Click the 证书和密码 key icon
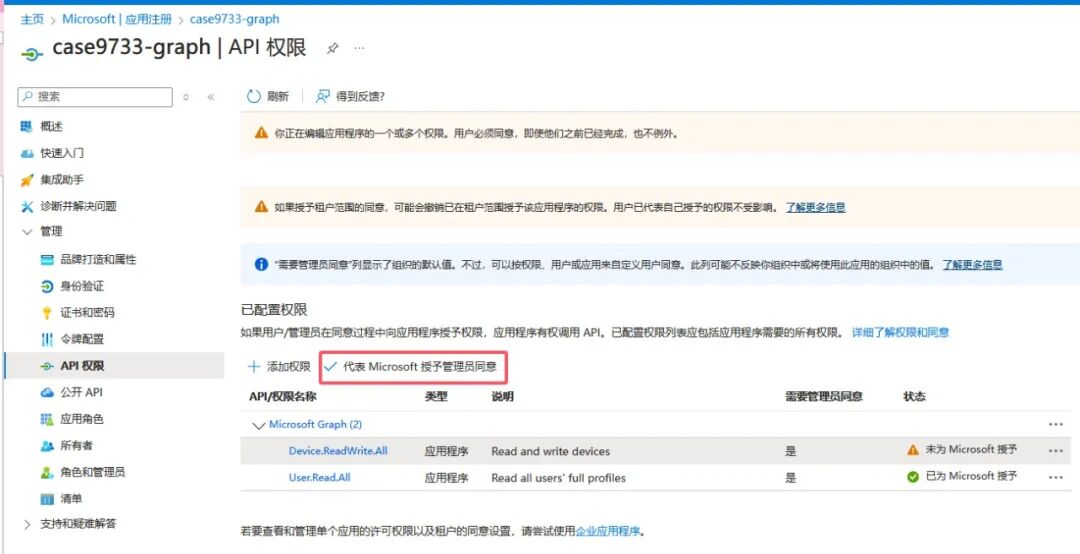The width and height of the screenshot is (1080, 554). click(47, 313)
